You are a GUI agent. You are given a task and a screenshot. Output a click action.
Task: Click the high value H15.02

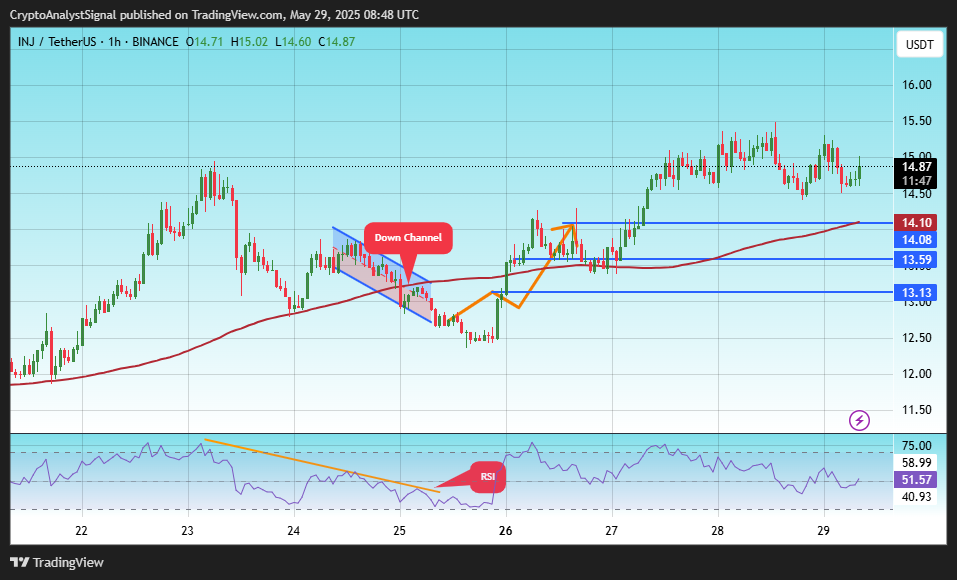coord(249,42)
